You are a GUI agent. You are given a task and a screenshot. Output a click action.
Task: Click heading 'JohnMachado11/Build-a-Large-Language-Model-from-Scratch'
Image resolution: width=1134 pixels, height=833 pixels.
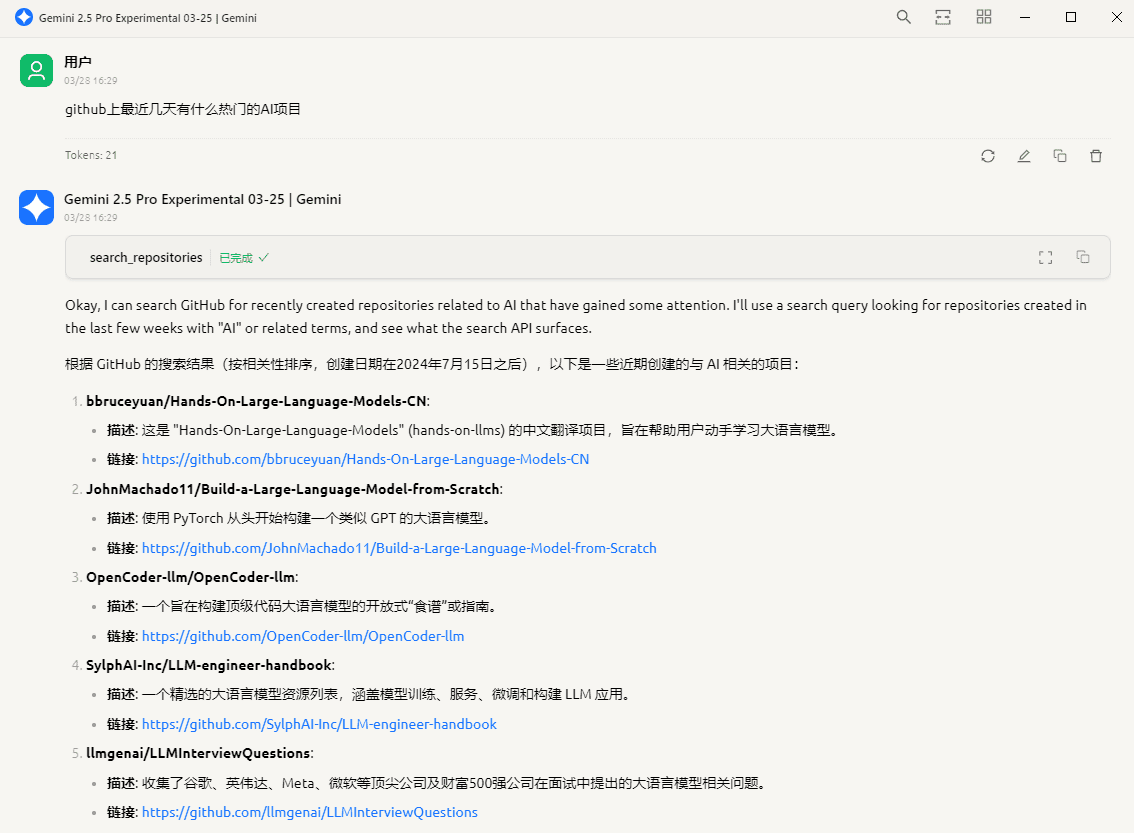click(x=293, y=490)
